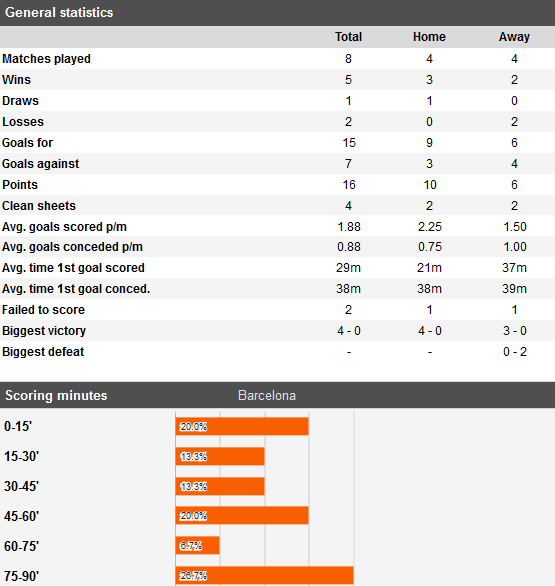
Task: Click the Total column header
Action: pyautogui.click(x=348, y=37)
